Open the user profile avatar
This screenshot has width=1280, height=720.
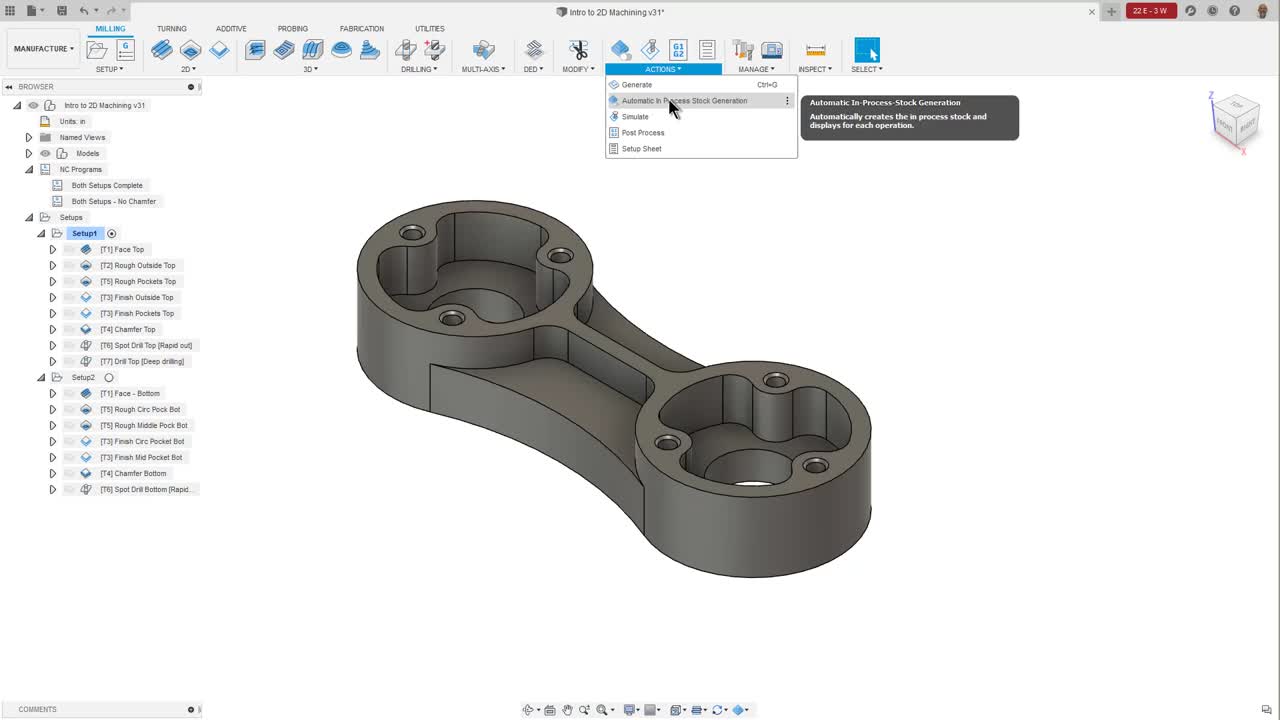pyautogui.click(x=1262, y=11)
